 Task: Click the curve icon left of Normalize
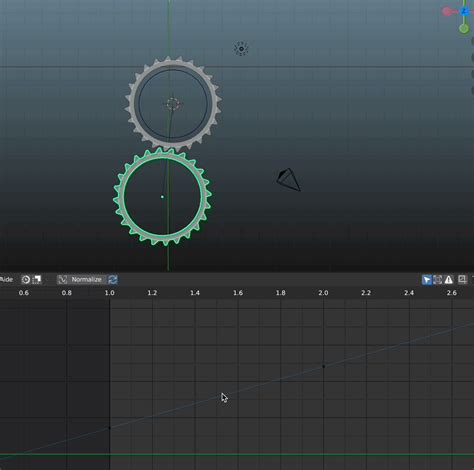click(62, 279)
